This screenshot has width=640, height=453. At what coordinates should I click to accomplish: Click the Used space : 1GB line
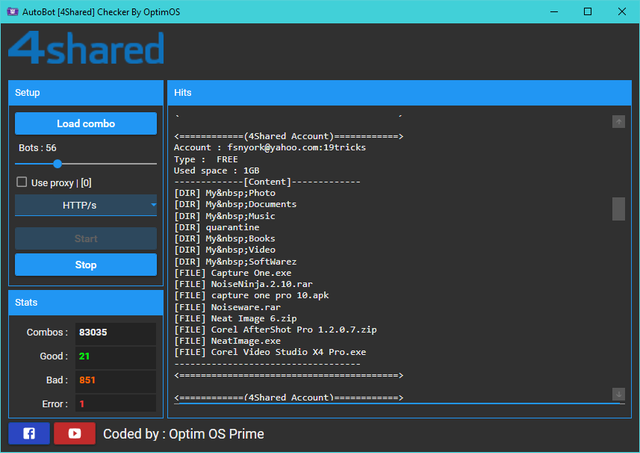217,171
